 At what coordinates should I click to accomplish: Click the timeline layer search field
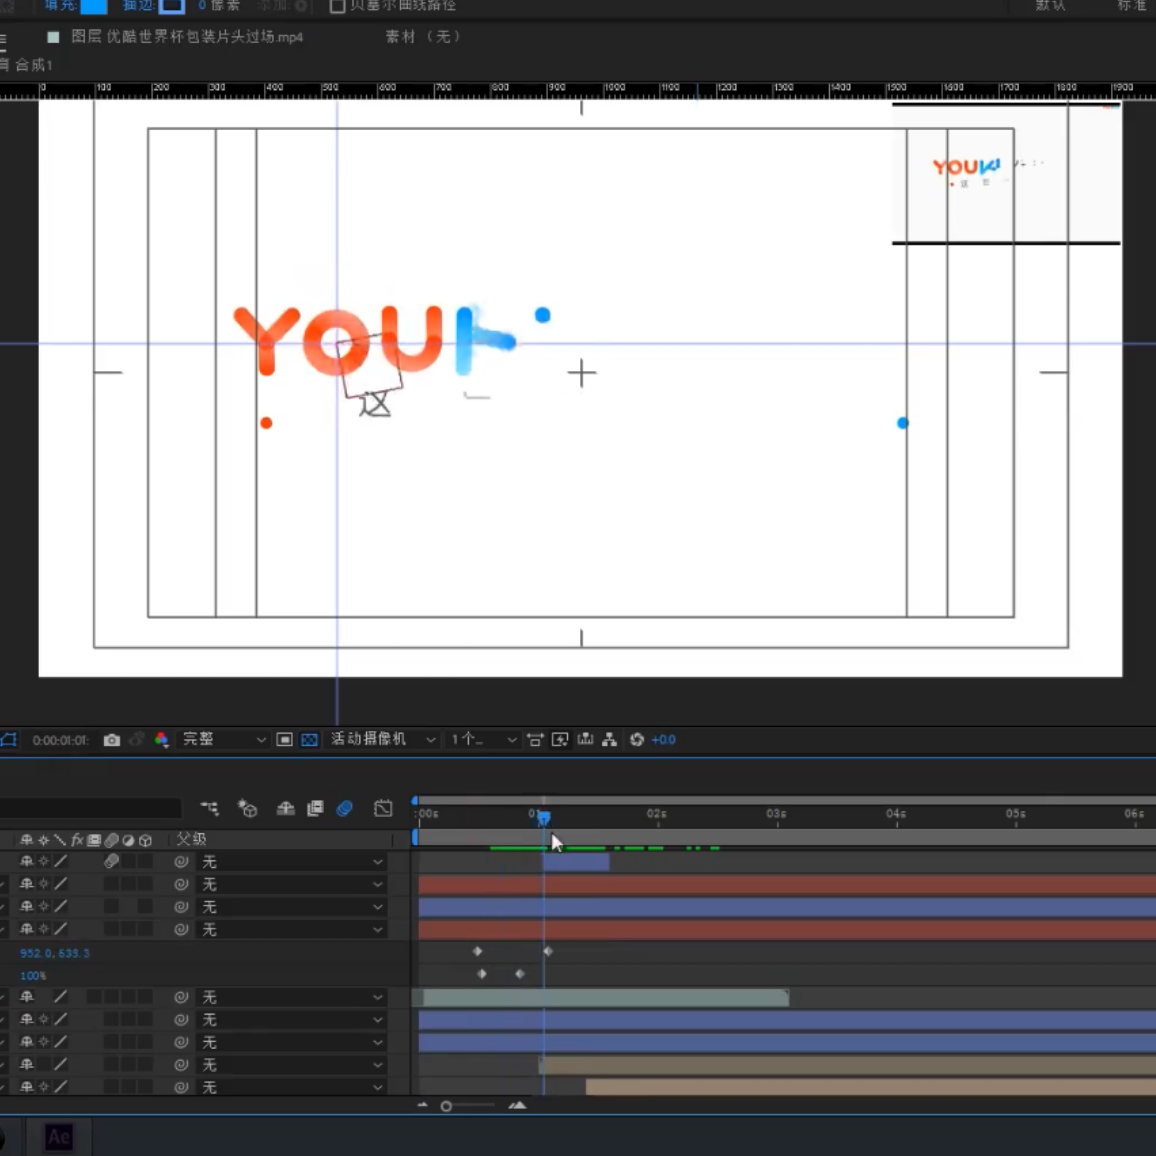[x=90, y=809]
